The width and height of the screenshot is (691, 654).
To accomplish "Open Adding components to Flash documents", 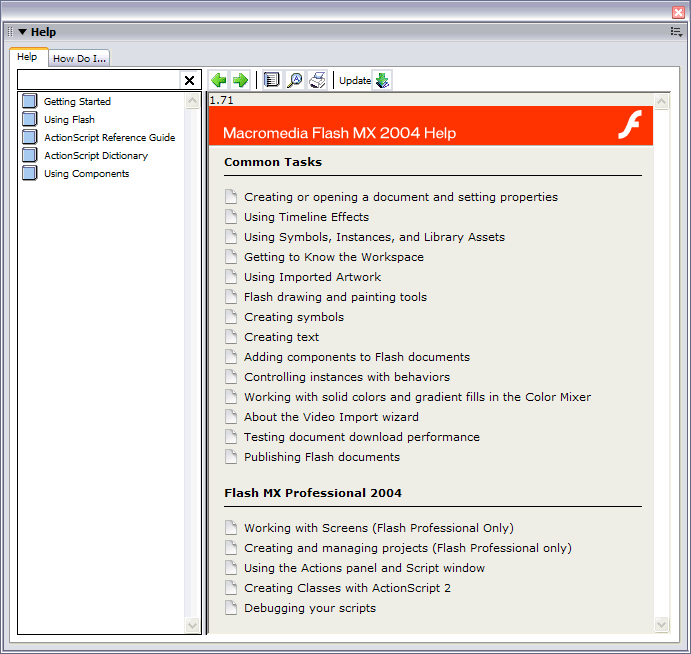I will pos(357,357).
